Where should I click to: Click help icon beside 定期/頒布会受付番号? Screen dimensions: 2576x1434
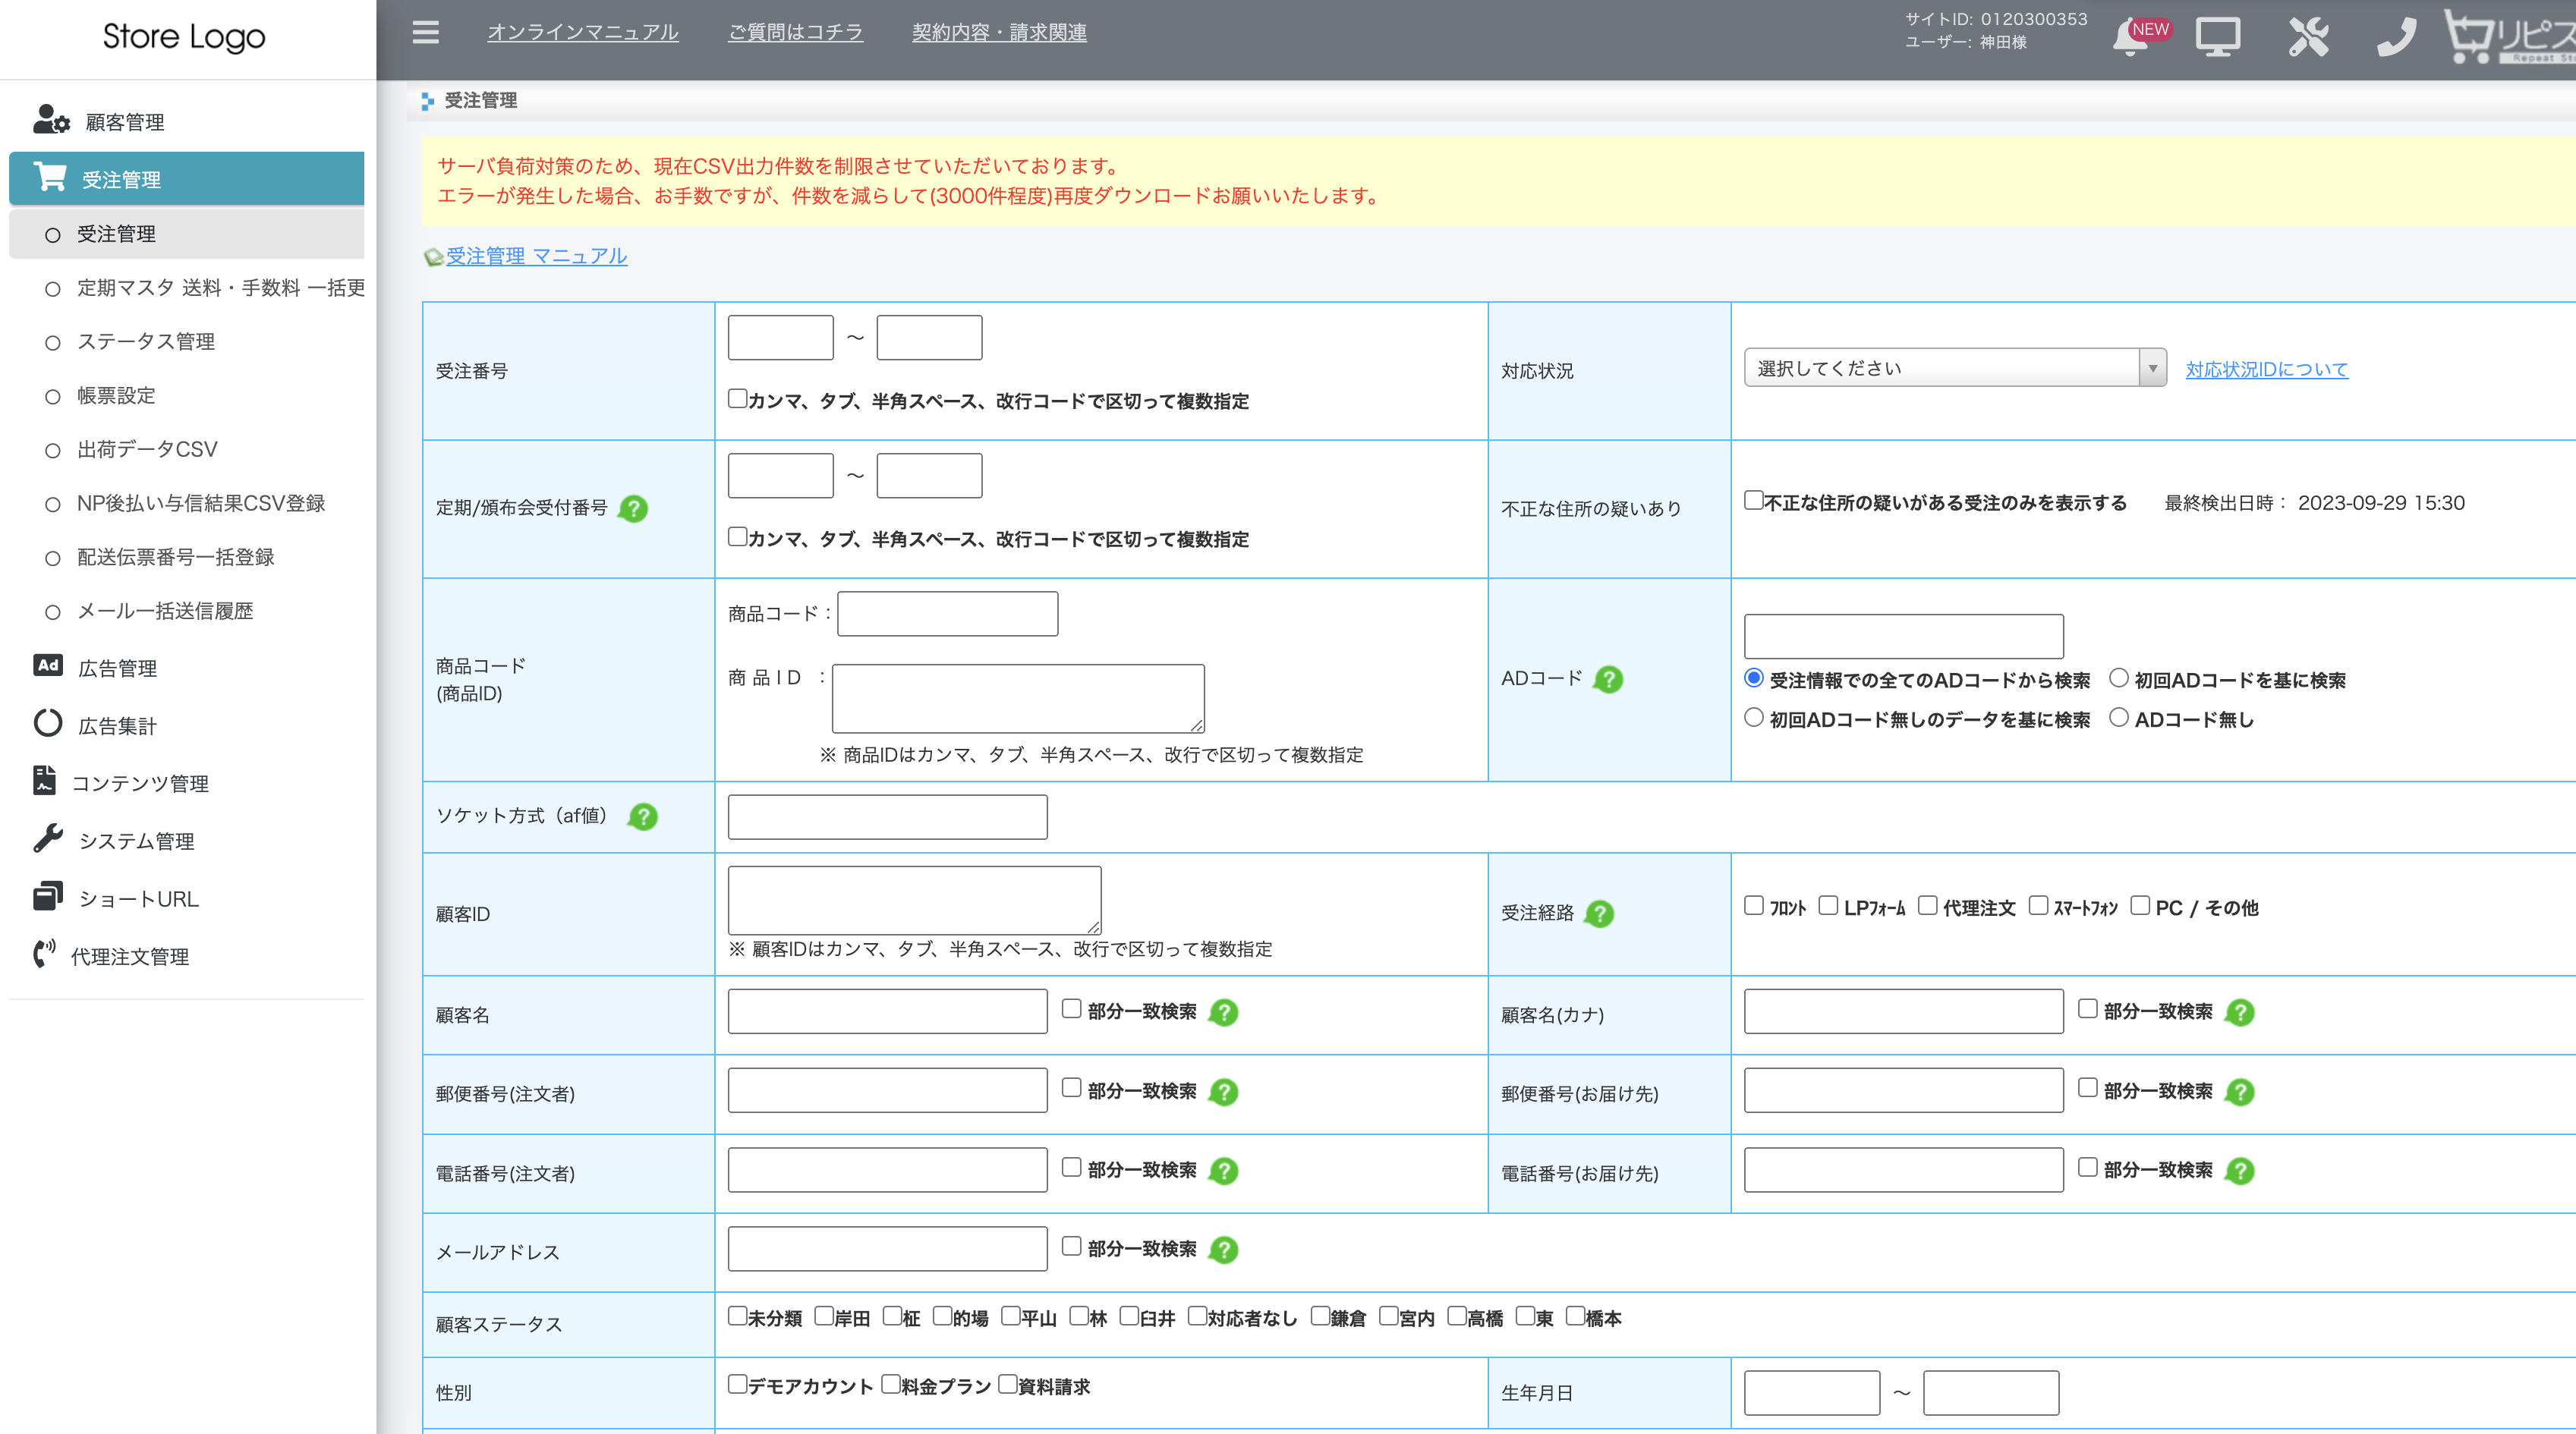633,509
